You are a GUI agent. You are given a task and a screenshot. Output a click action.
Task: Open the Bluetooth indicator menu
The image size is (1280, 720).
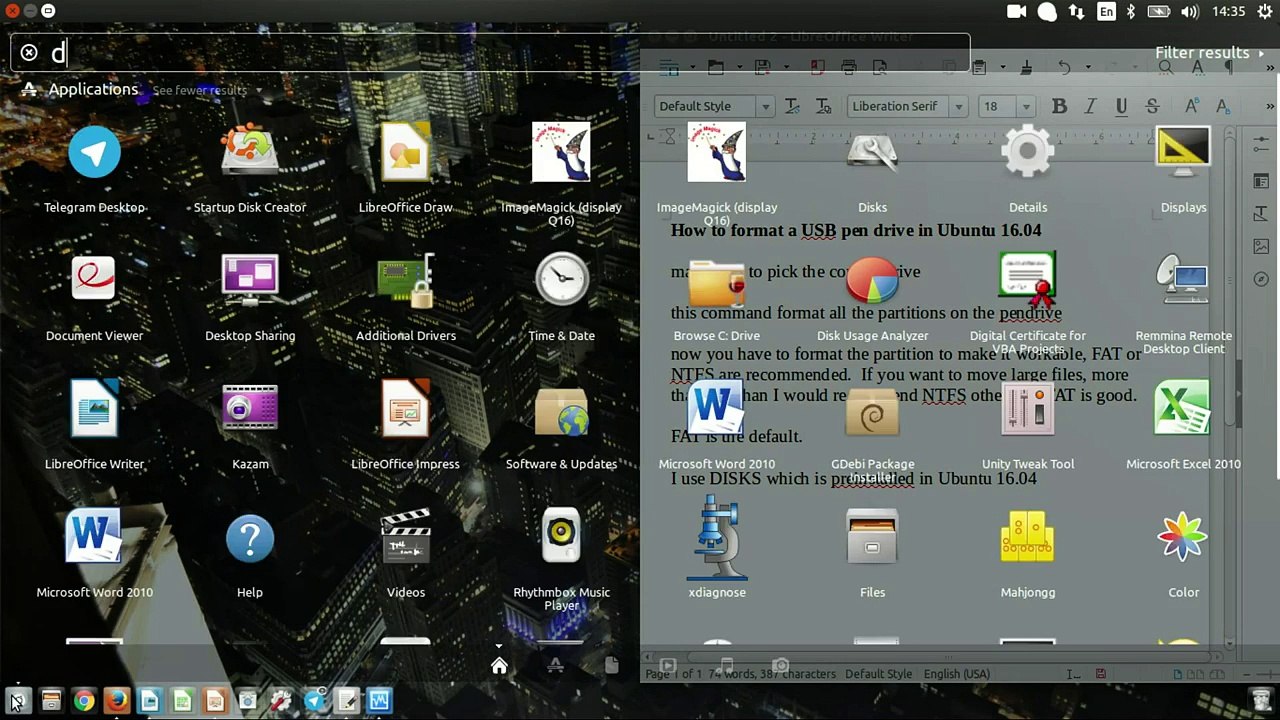tap(1132, 12)
